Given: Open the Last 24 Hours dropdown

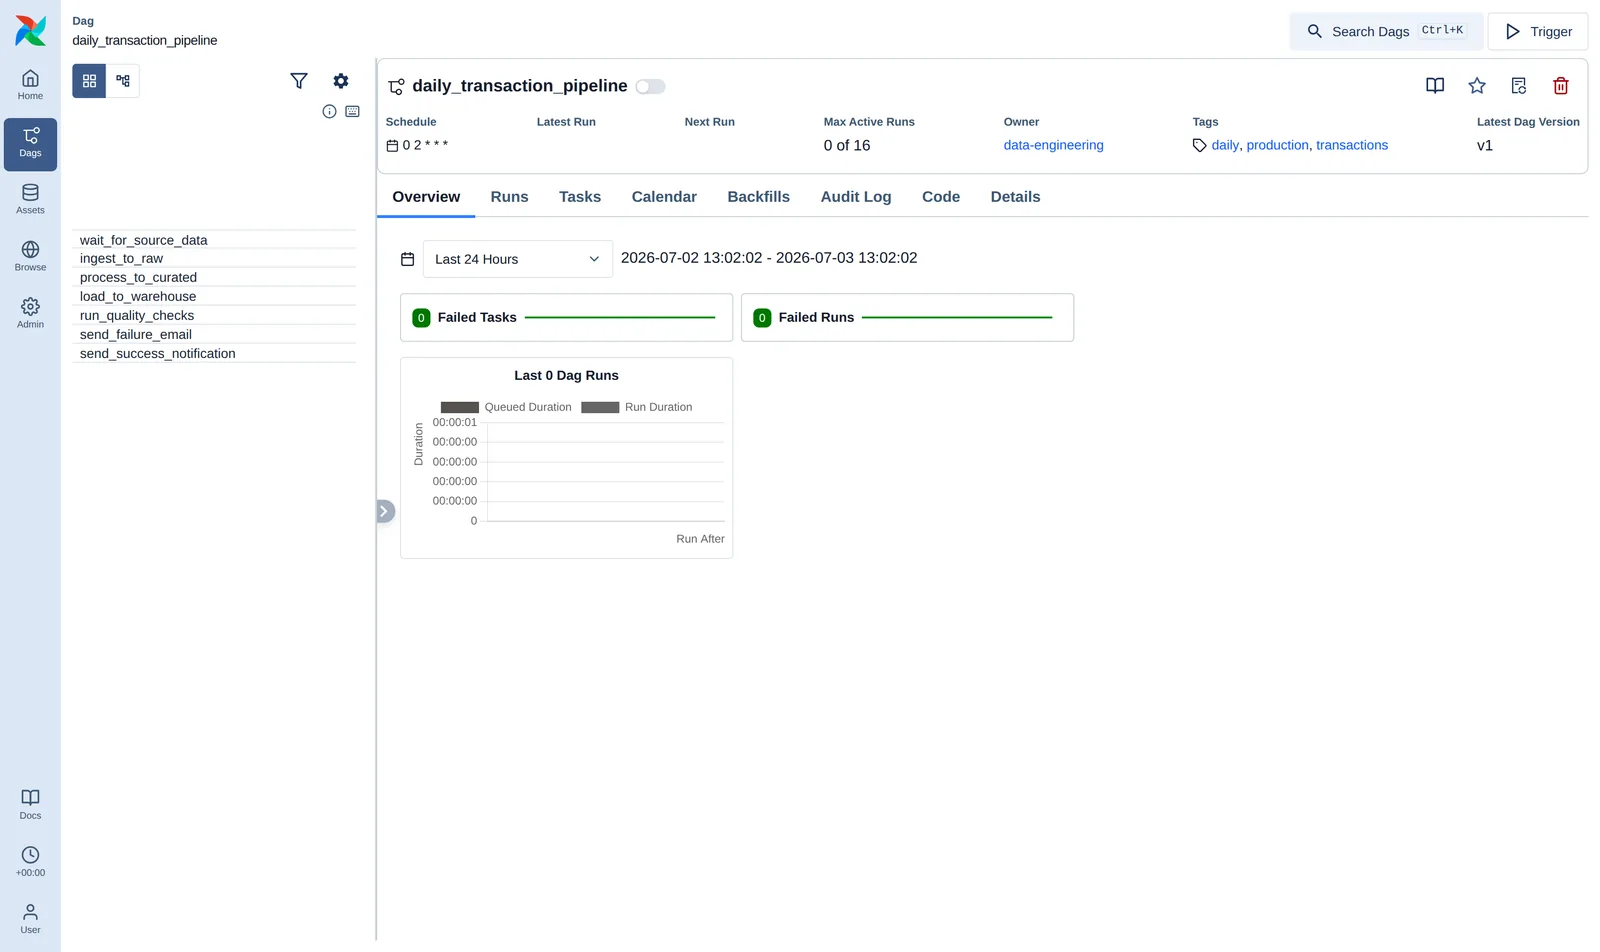Looking at the screenshot, I should click(517, 259).
